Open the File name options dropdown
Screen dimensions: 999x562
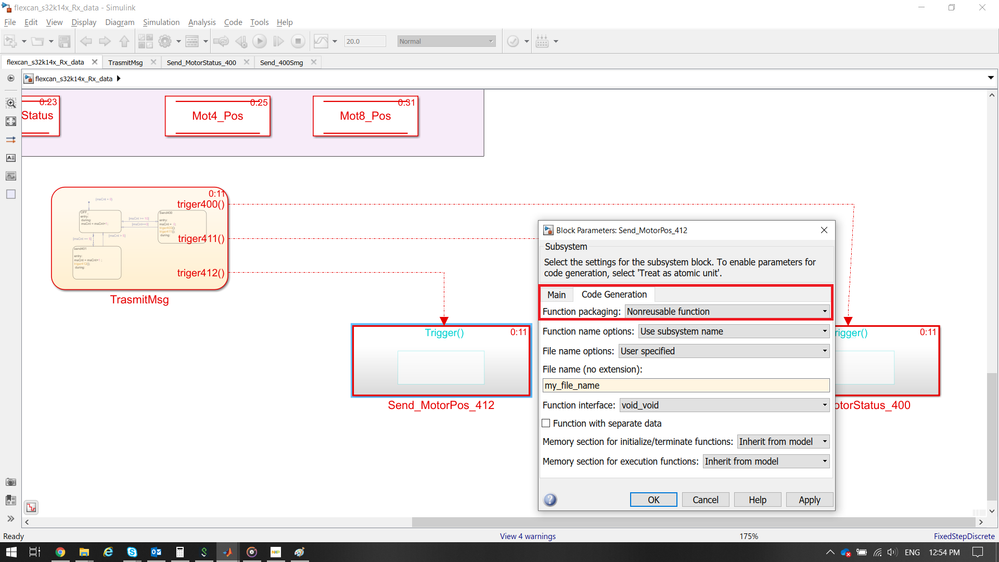coord(724,351)
